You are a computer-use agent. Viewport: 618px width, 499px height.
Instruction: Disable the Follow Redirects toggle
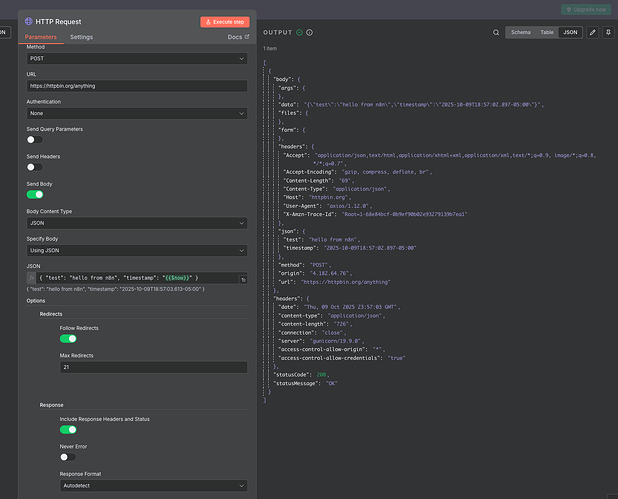[68, 338]
